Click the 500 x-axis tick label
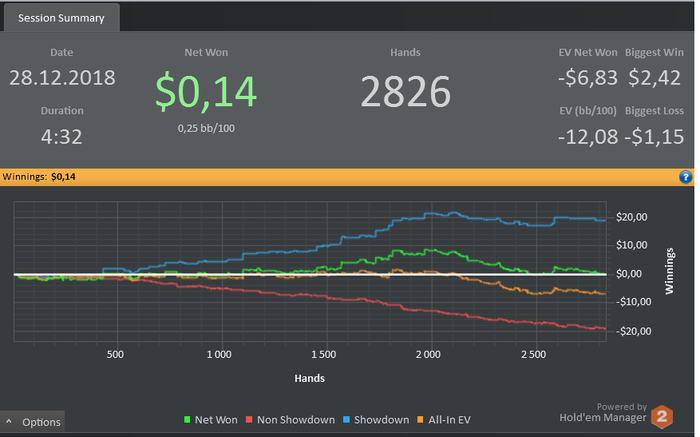Image resolution: width=700 pixels, height=437 pixels. click(x=115, y=355)
